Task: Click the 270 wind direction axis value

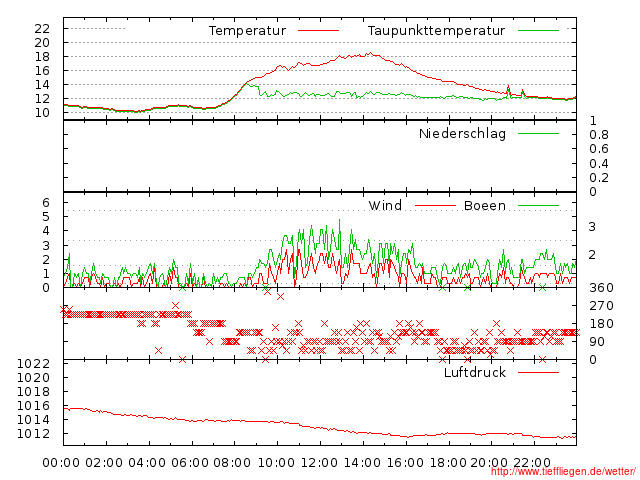Action: (601, 306)
